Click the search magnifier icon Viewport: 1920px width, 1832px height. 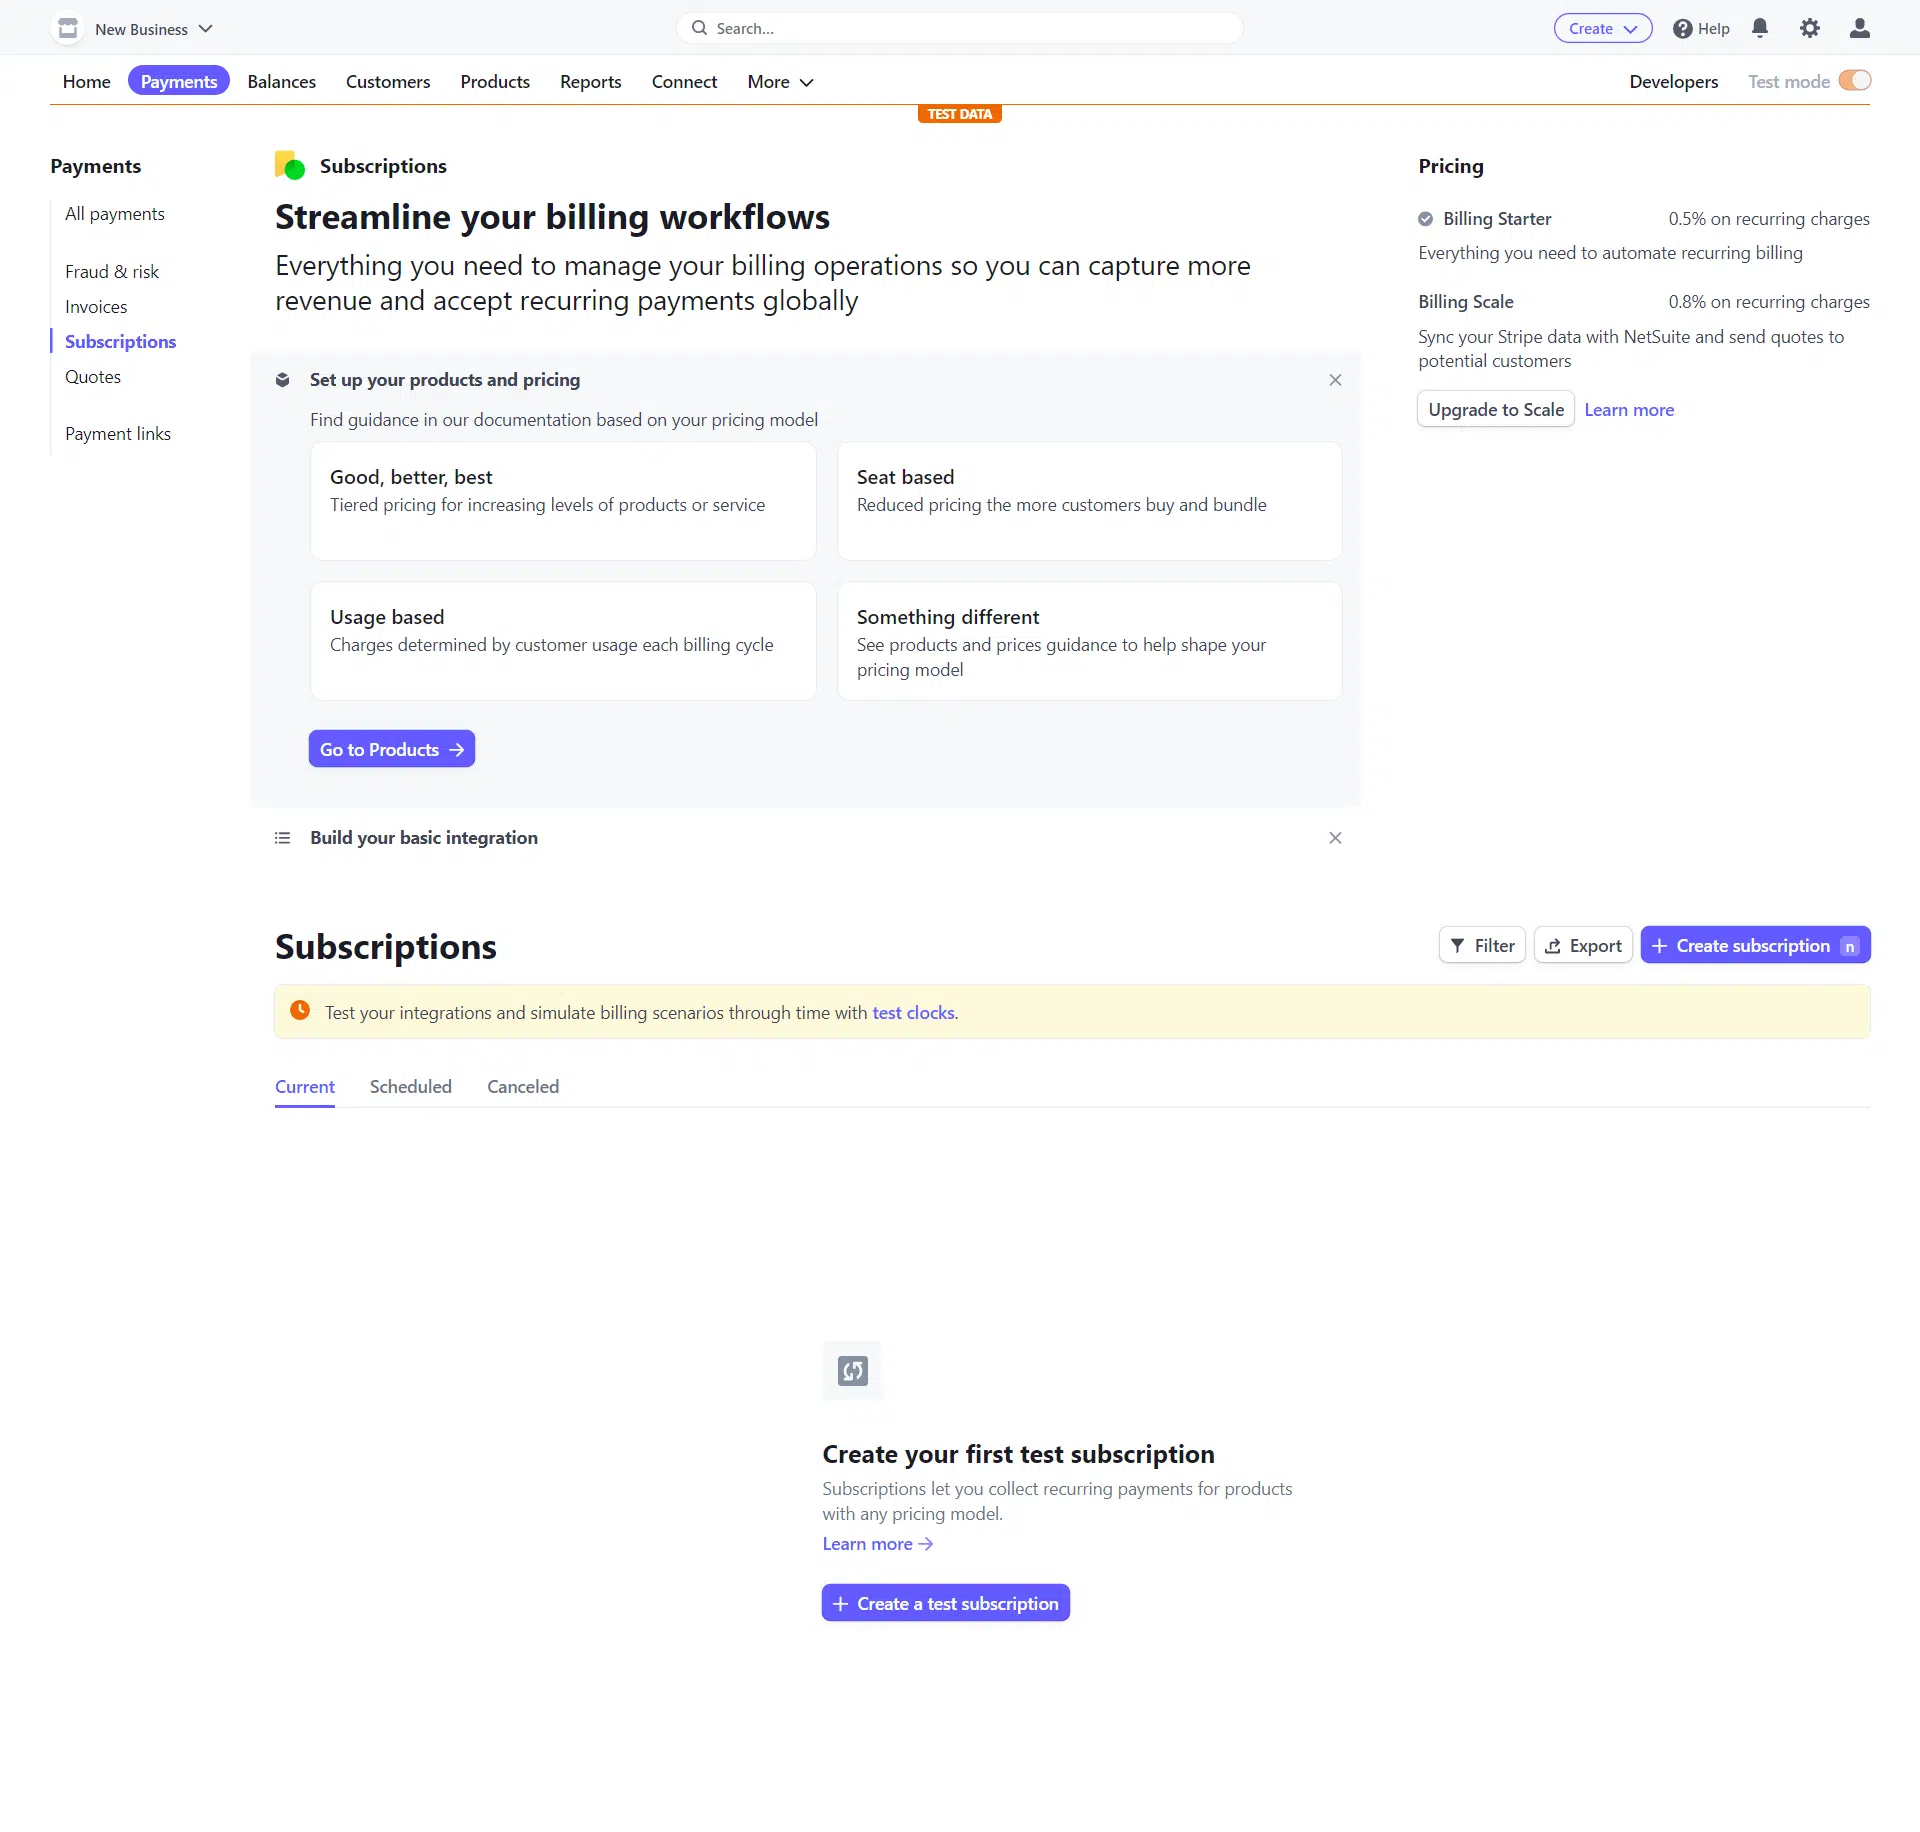tap(700, 28)
